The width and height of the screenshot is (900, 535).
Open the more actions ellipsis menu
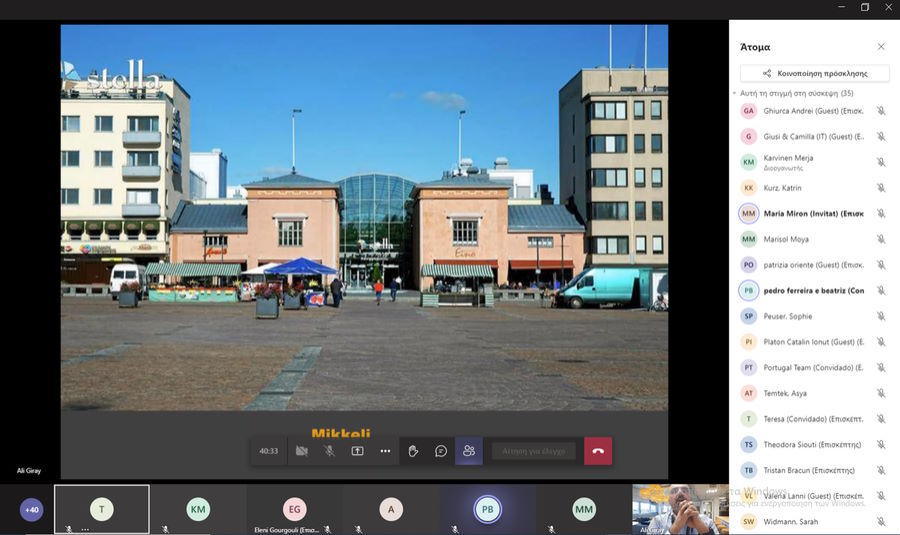[x=385, y=451]
